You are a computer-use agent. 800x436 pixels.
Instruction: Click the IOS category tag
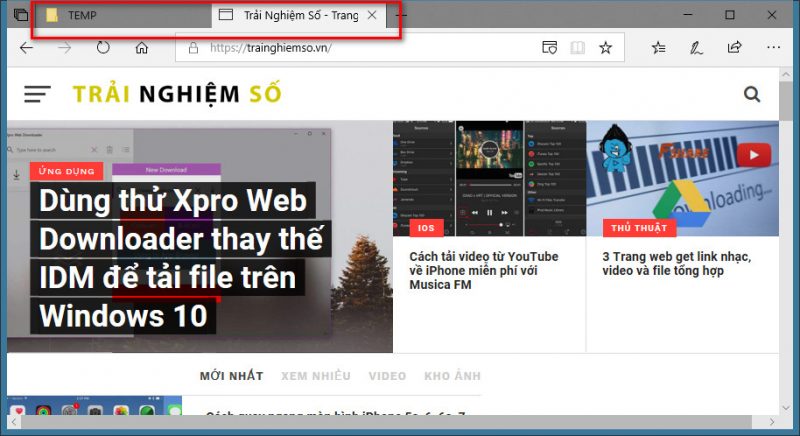426,228
